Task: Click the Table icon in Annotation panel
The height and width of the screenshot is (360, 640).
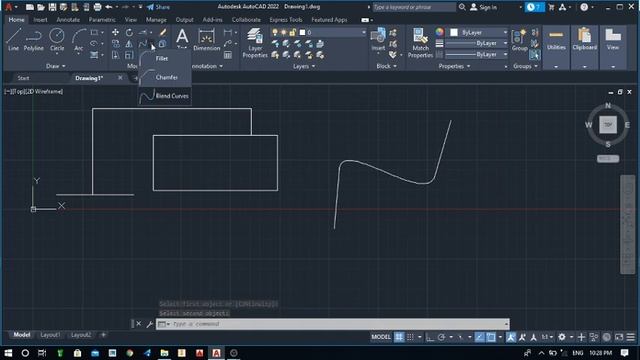Action: point(228,55)
